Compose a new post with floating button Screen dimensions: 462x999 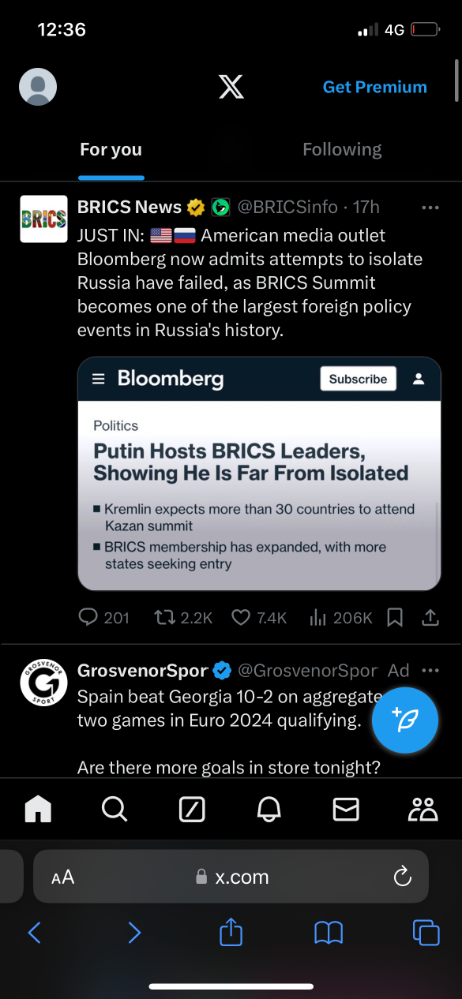[405, 721]
